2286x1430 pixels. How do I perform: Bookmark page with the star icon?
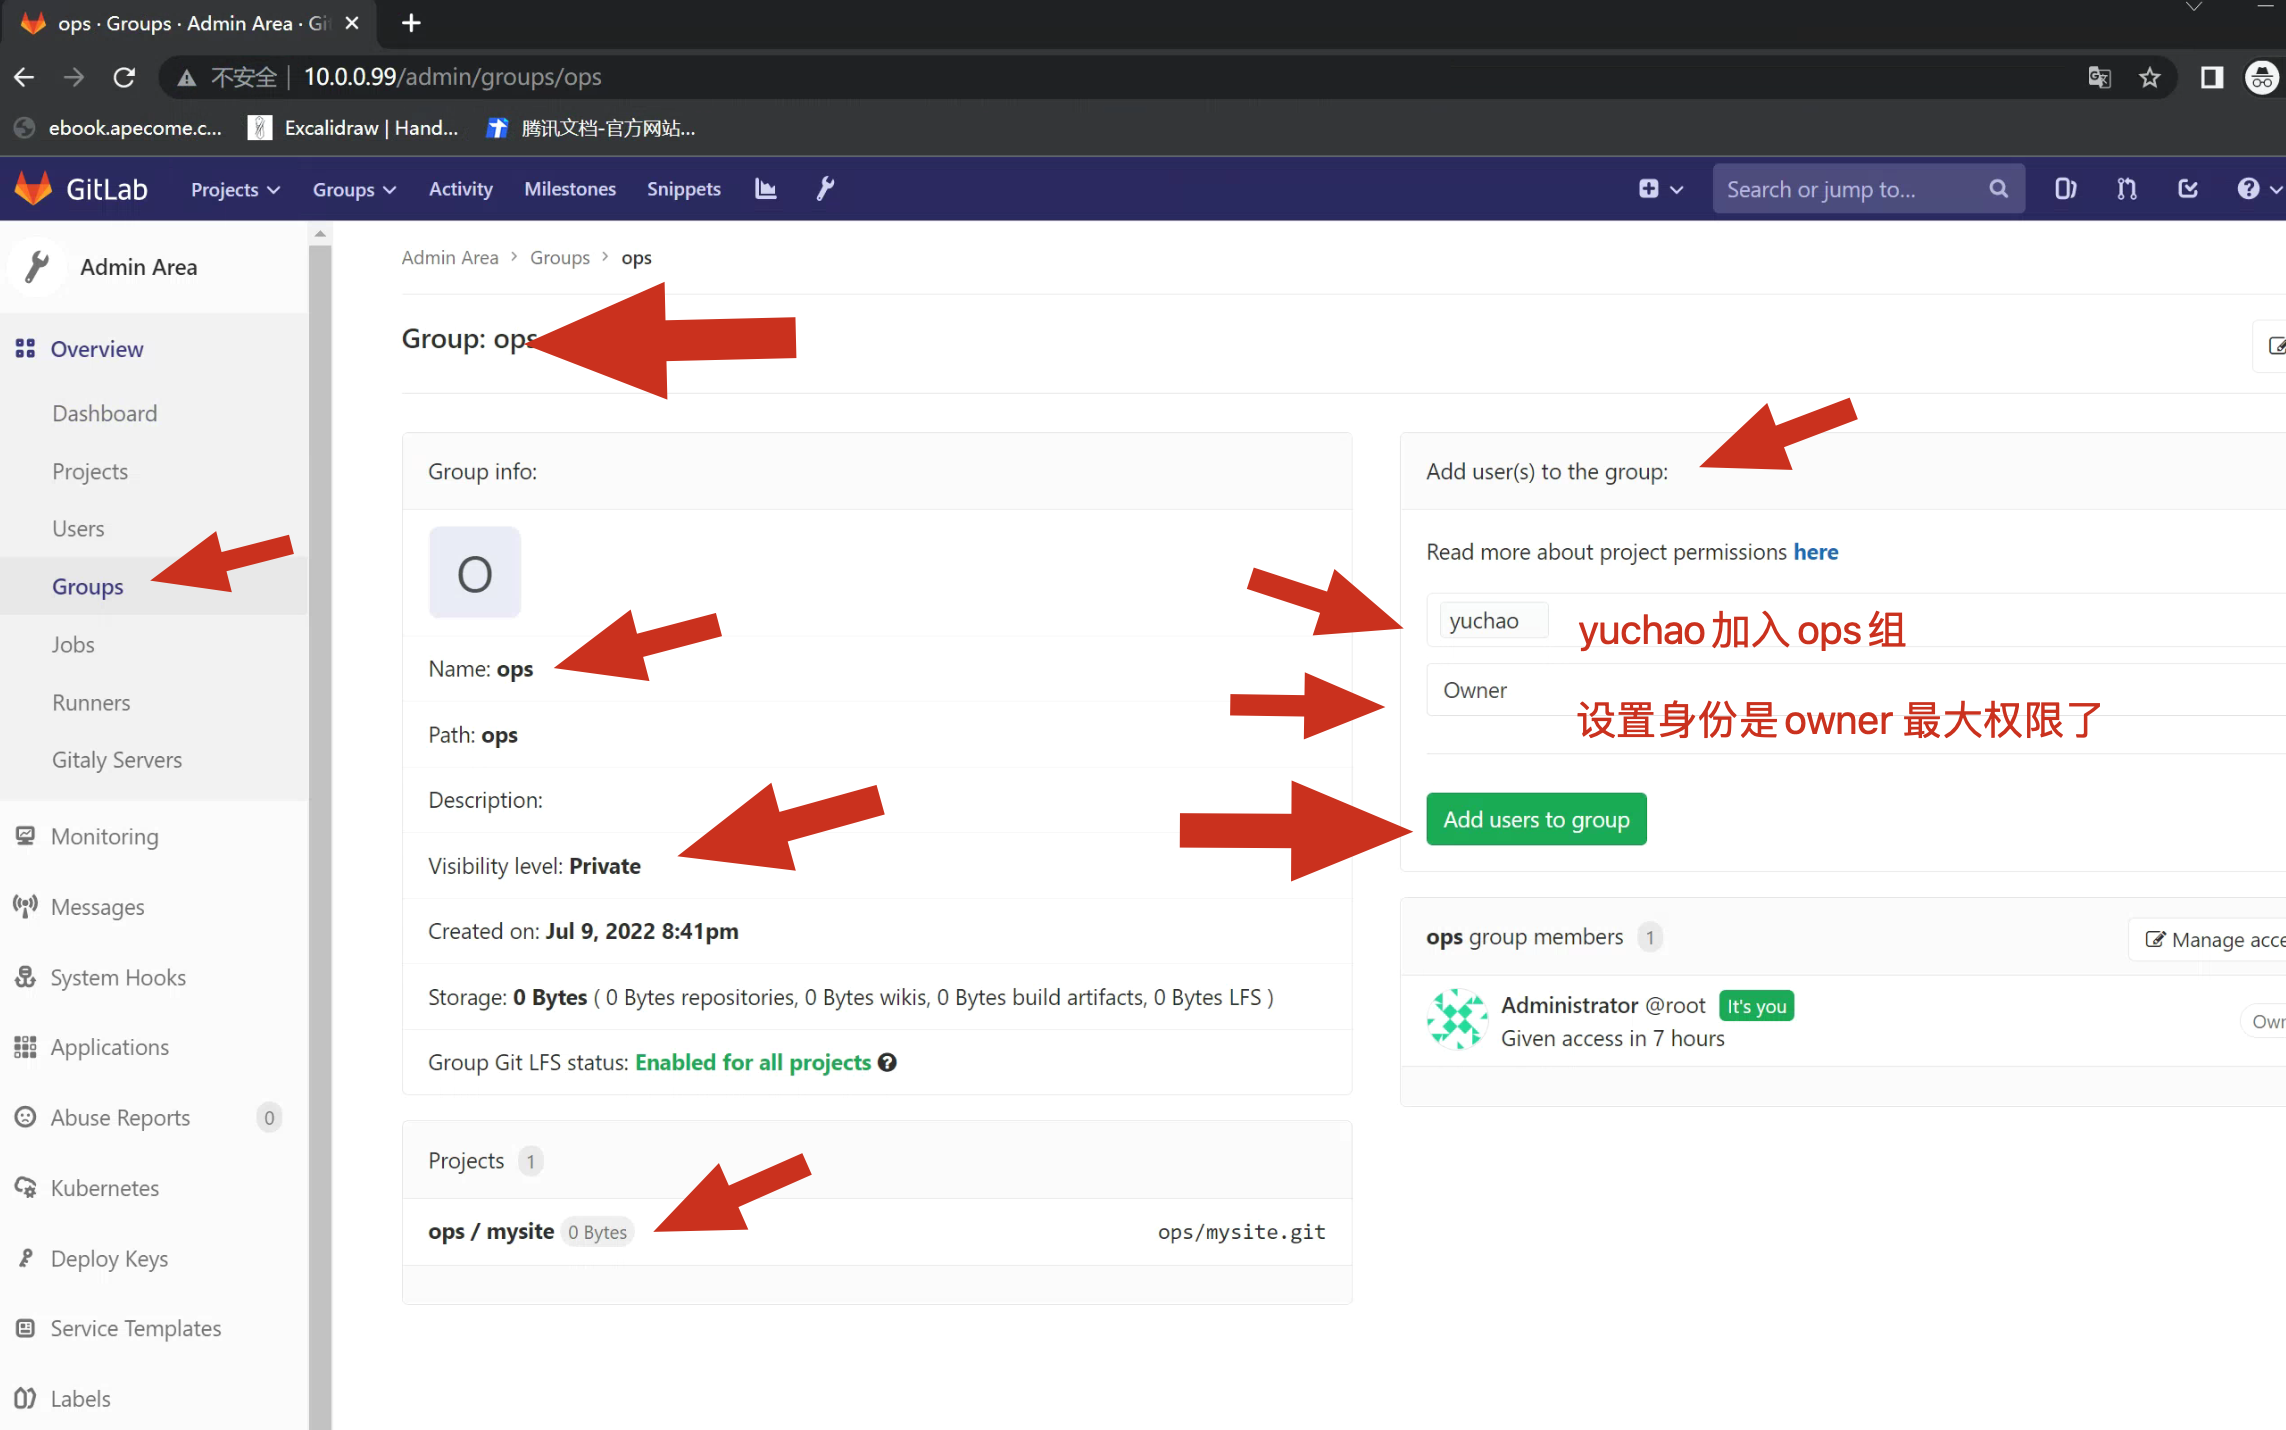point(2150,77)
